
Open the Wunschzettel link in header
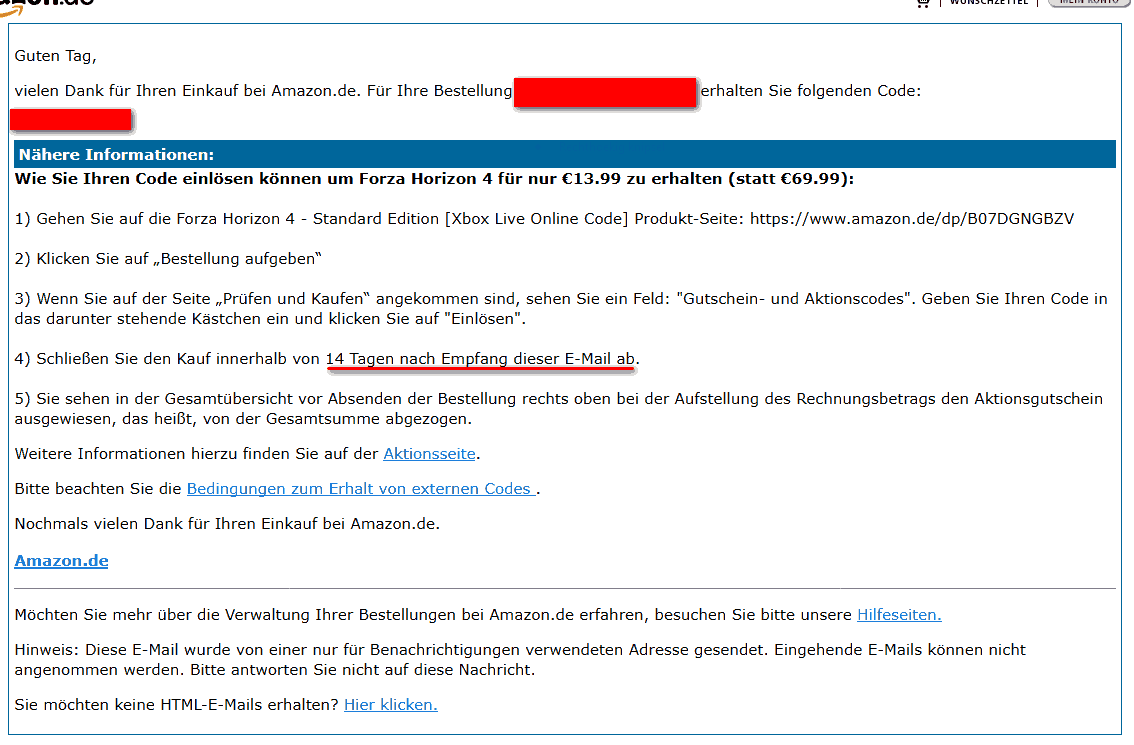(x=989, y=2)
